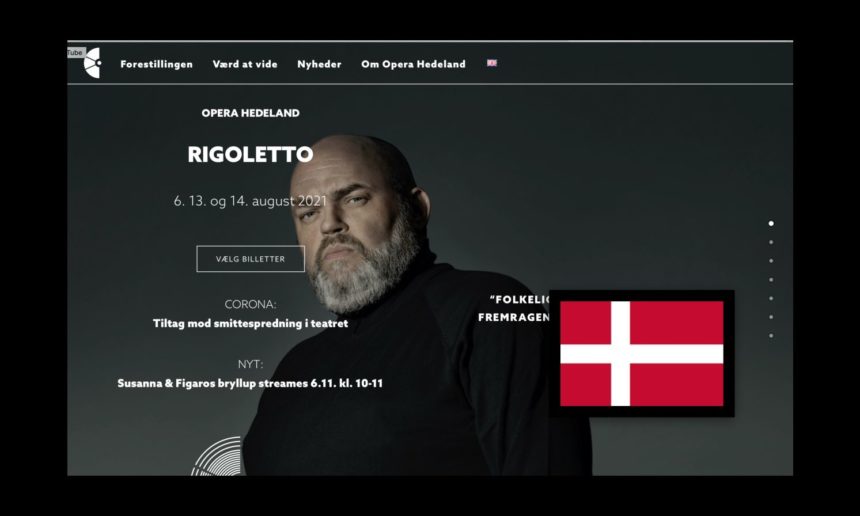Open the Nyheder menu item

coord(319,64)
